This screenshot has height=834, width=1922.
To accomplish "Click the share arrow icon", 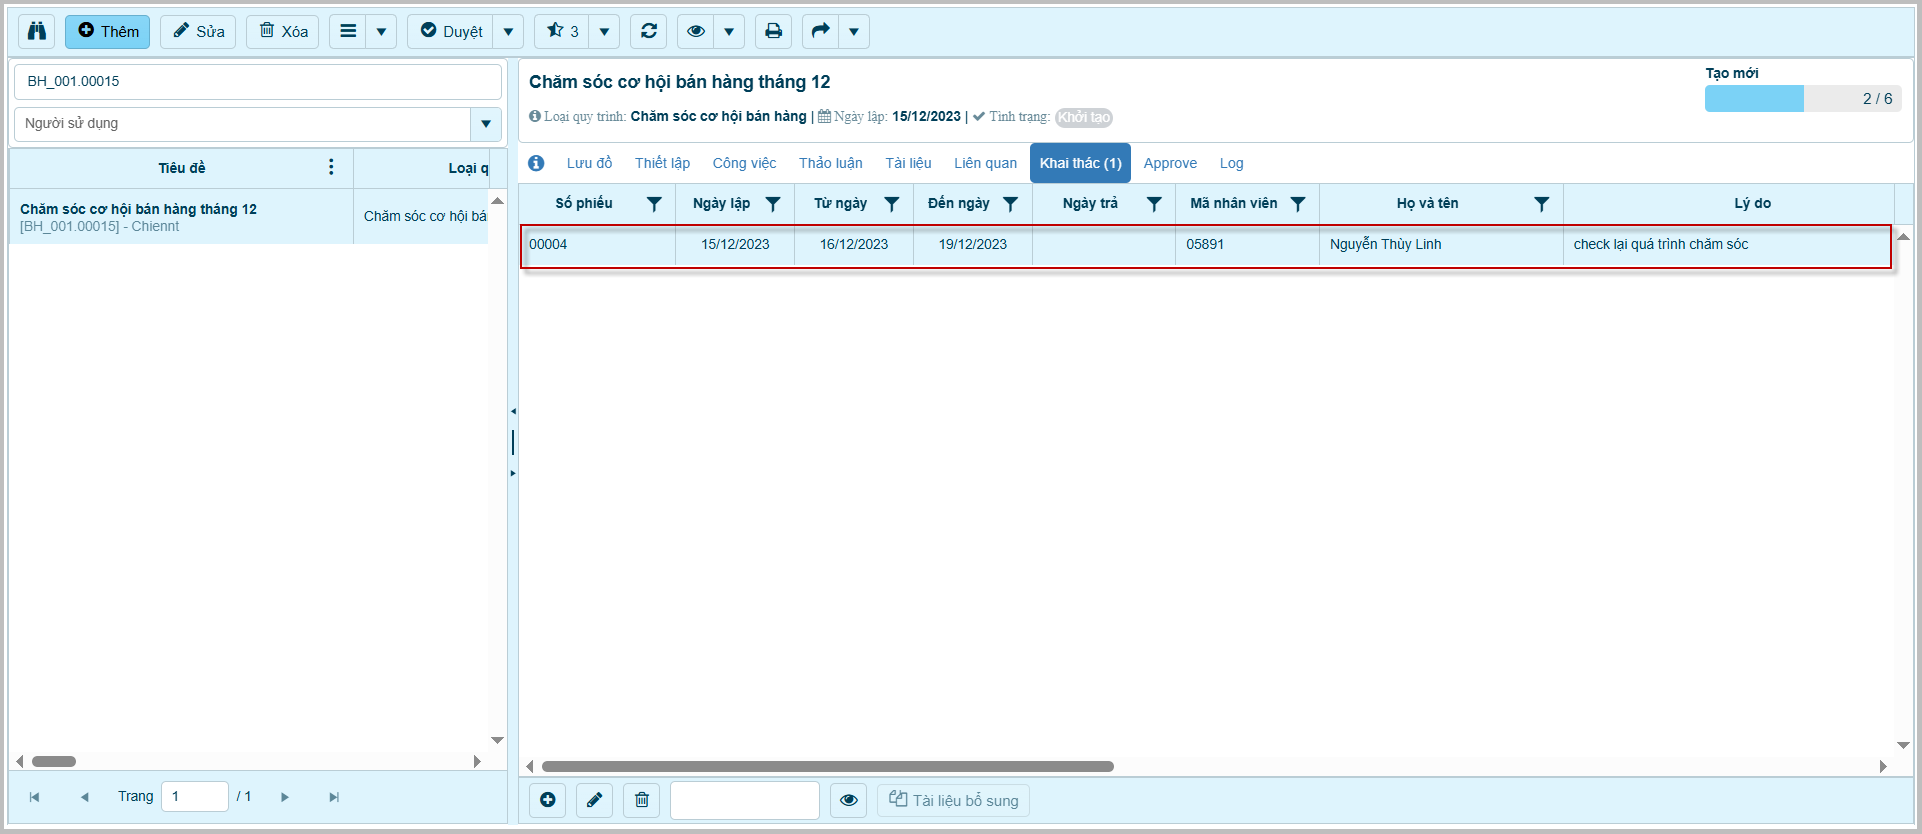I will (x=820, y=31).
